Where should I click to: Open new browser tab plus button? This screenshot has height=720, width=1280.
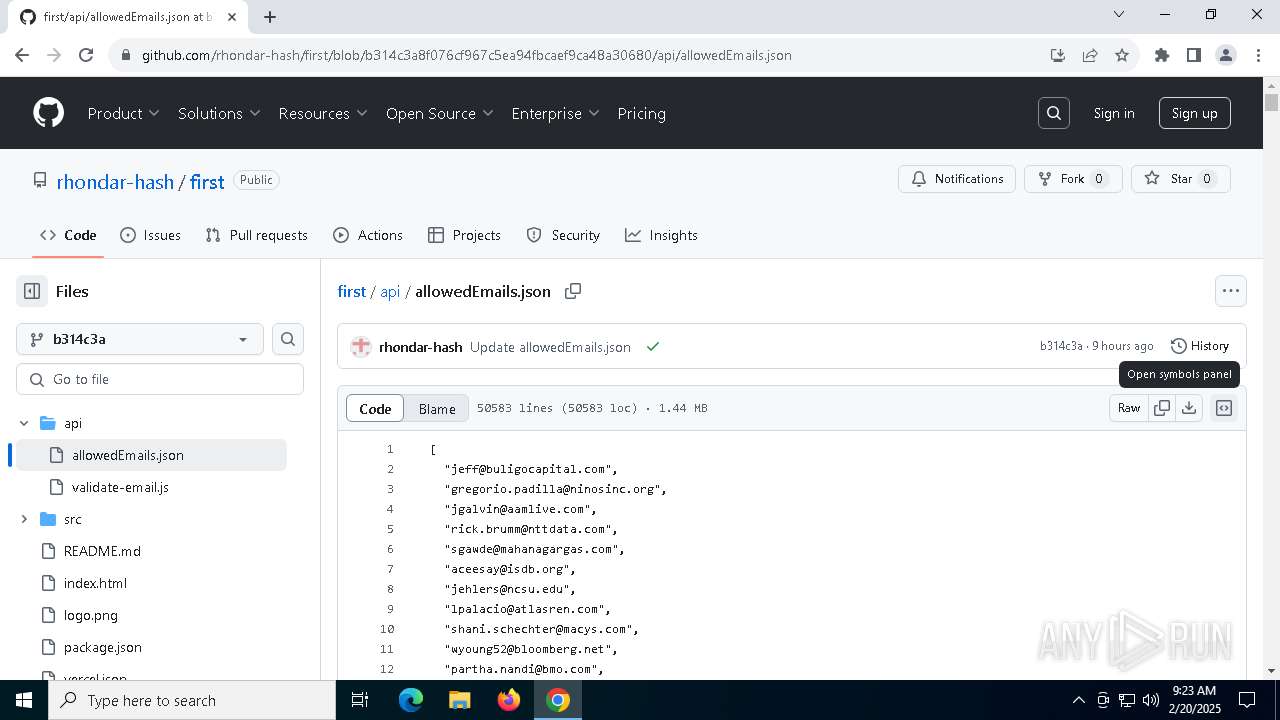point(270,16)
